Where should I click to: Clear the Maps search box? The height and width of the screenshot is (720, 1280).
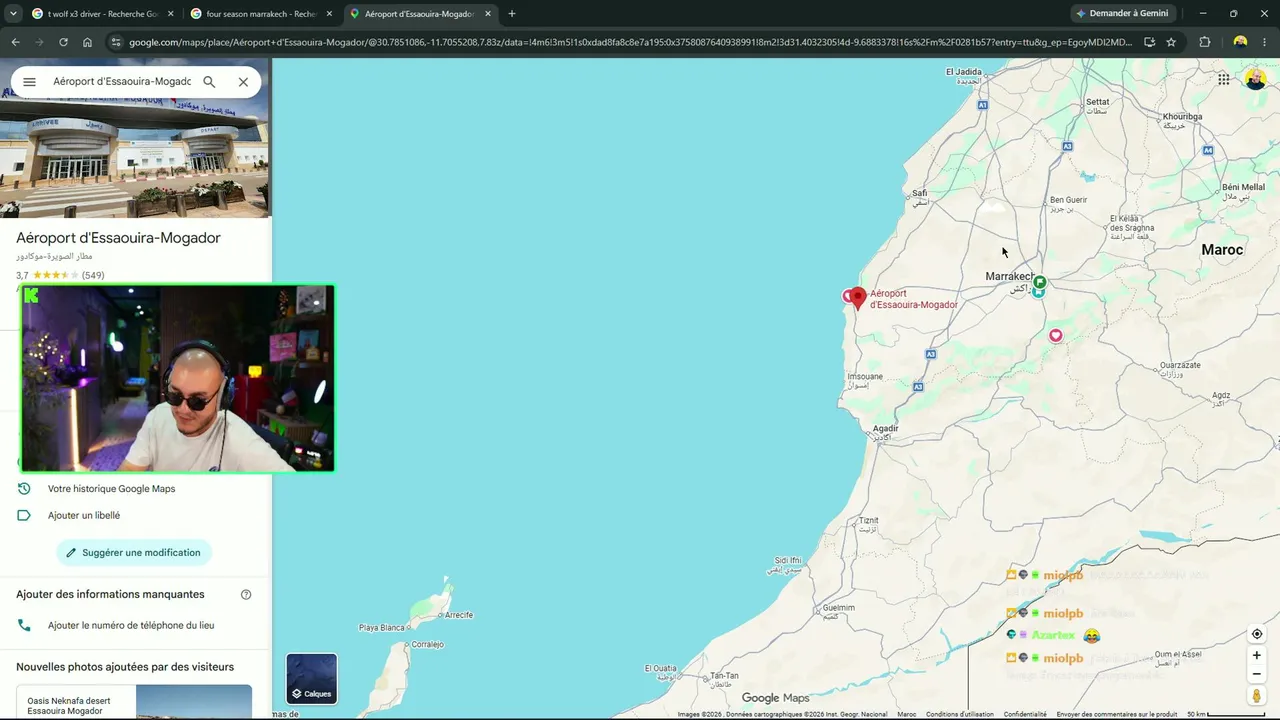(243, 82)
